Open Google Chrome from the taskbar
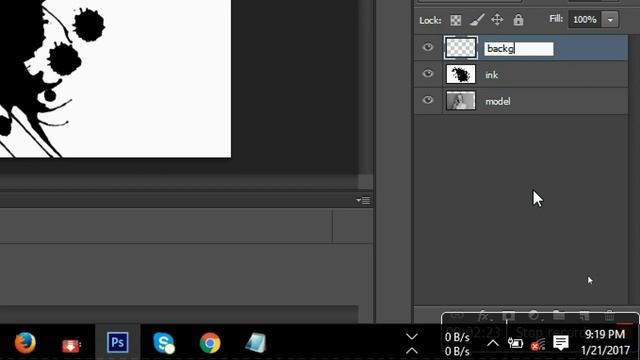This screenshot has width=640, height=360. [210, 342]
